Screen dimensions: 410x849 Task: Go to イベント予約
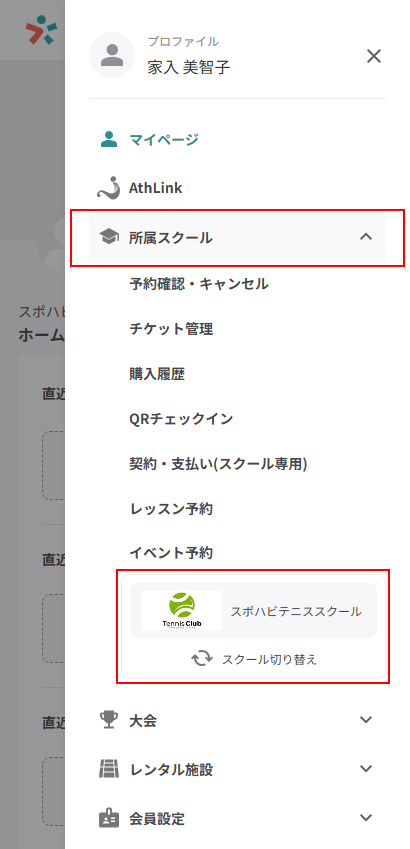[x=171, y=553]
